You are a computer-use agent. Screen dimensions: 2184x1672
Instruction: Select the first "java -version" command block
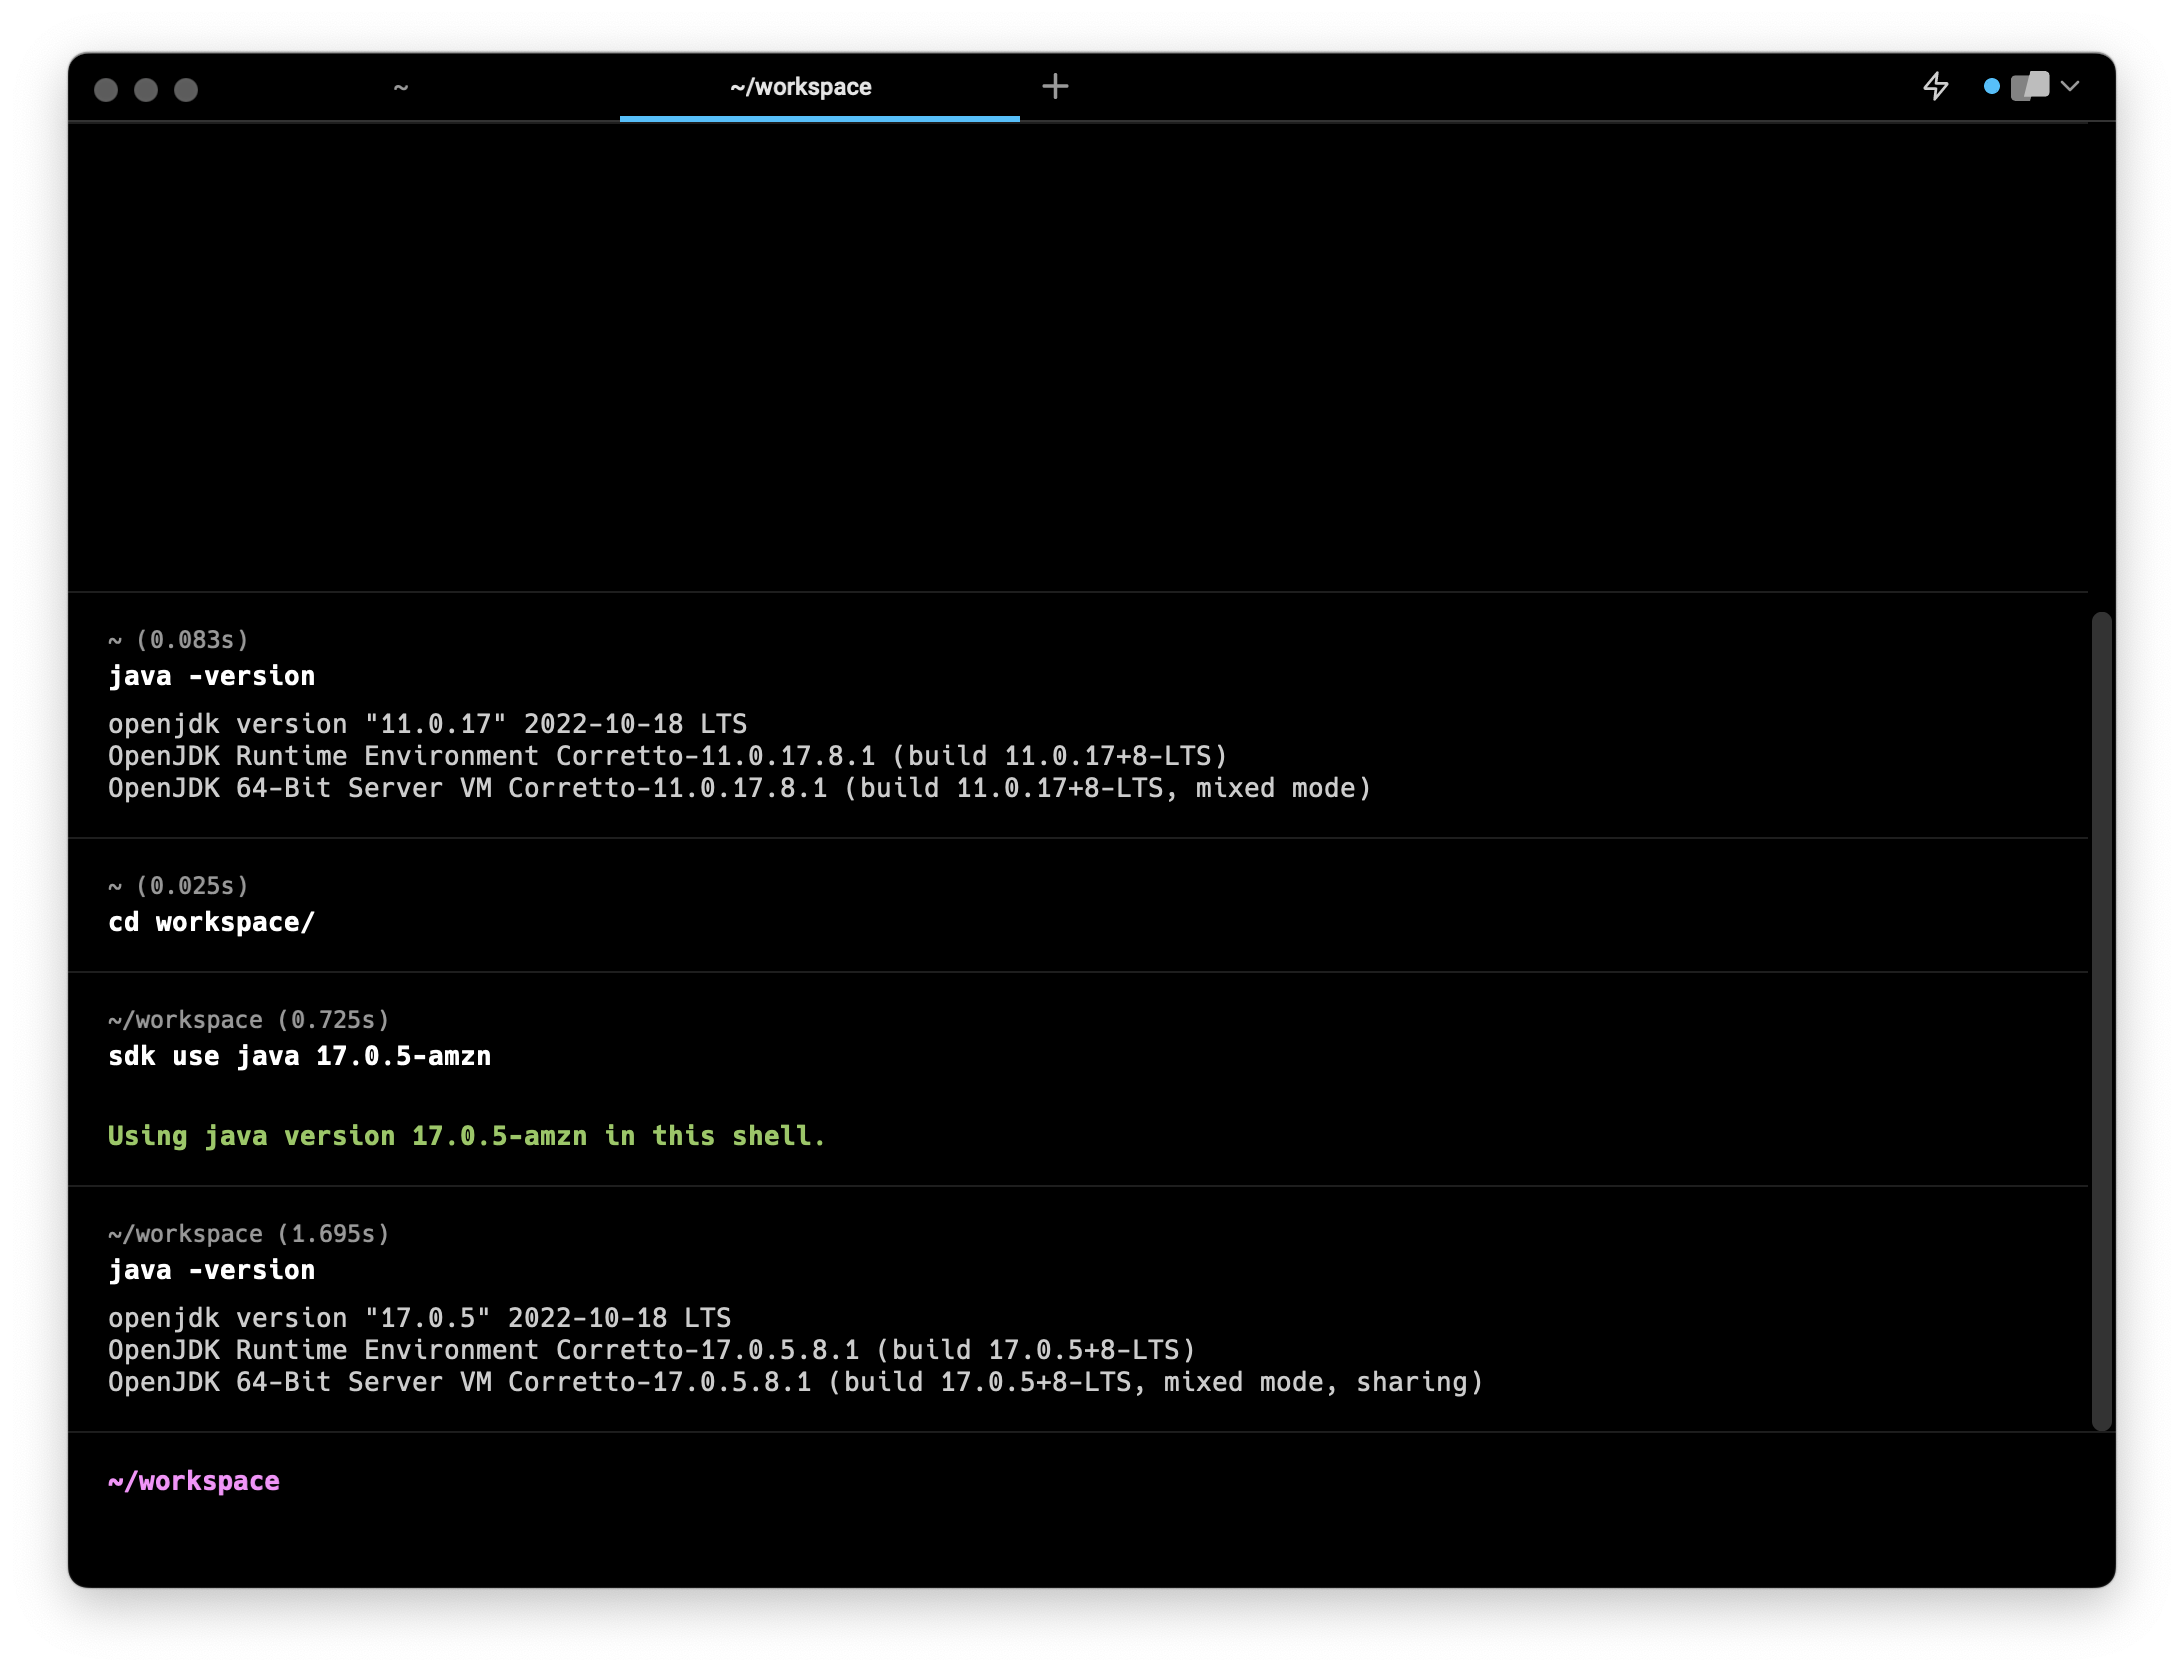click(x=212, y=677)
